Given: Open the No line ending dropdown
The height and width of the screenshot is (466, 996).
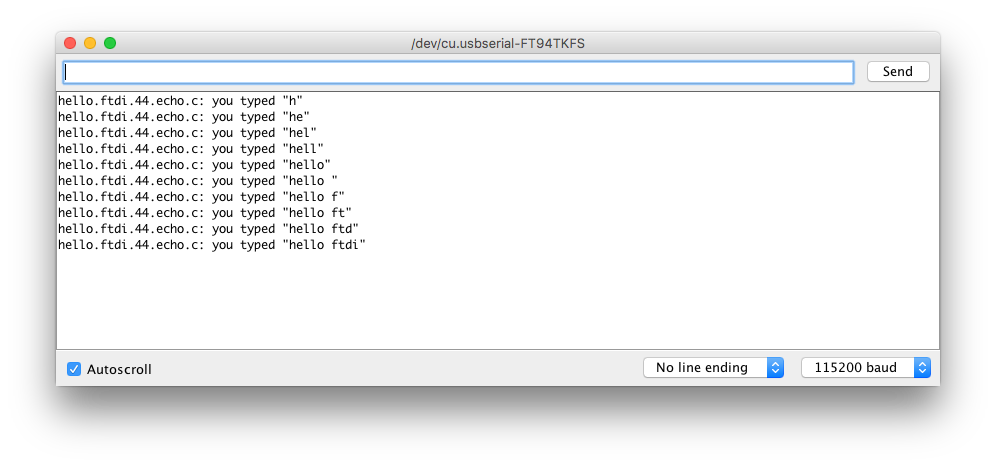Looking at the screenshot, I should tap(713, 368).
